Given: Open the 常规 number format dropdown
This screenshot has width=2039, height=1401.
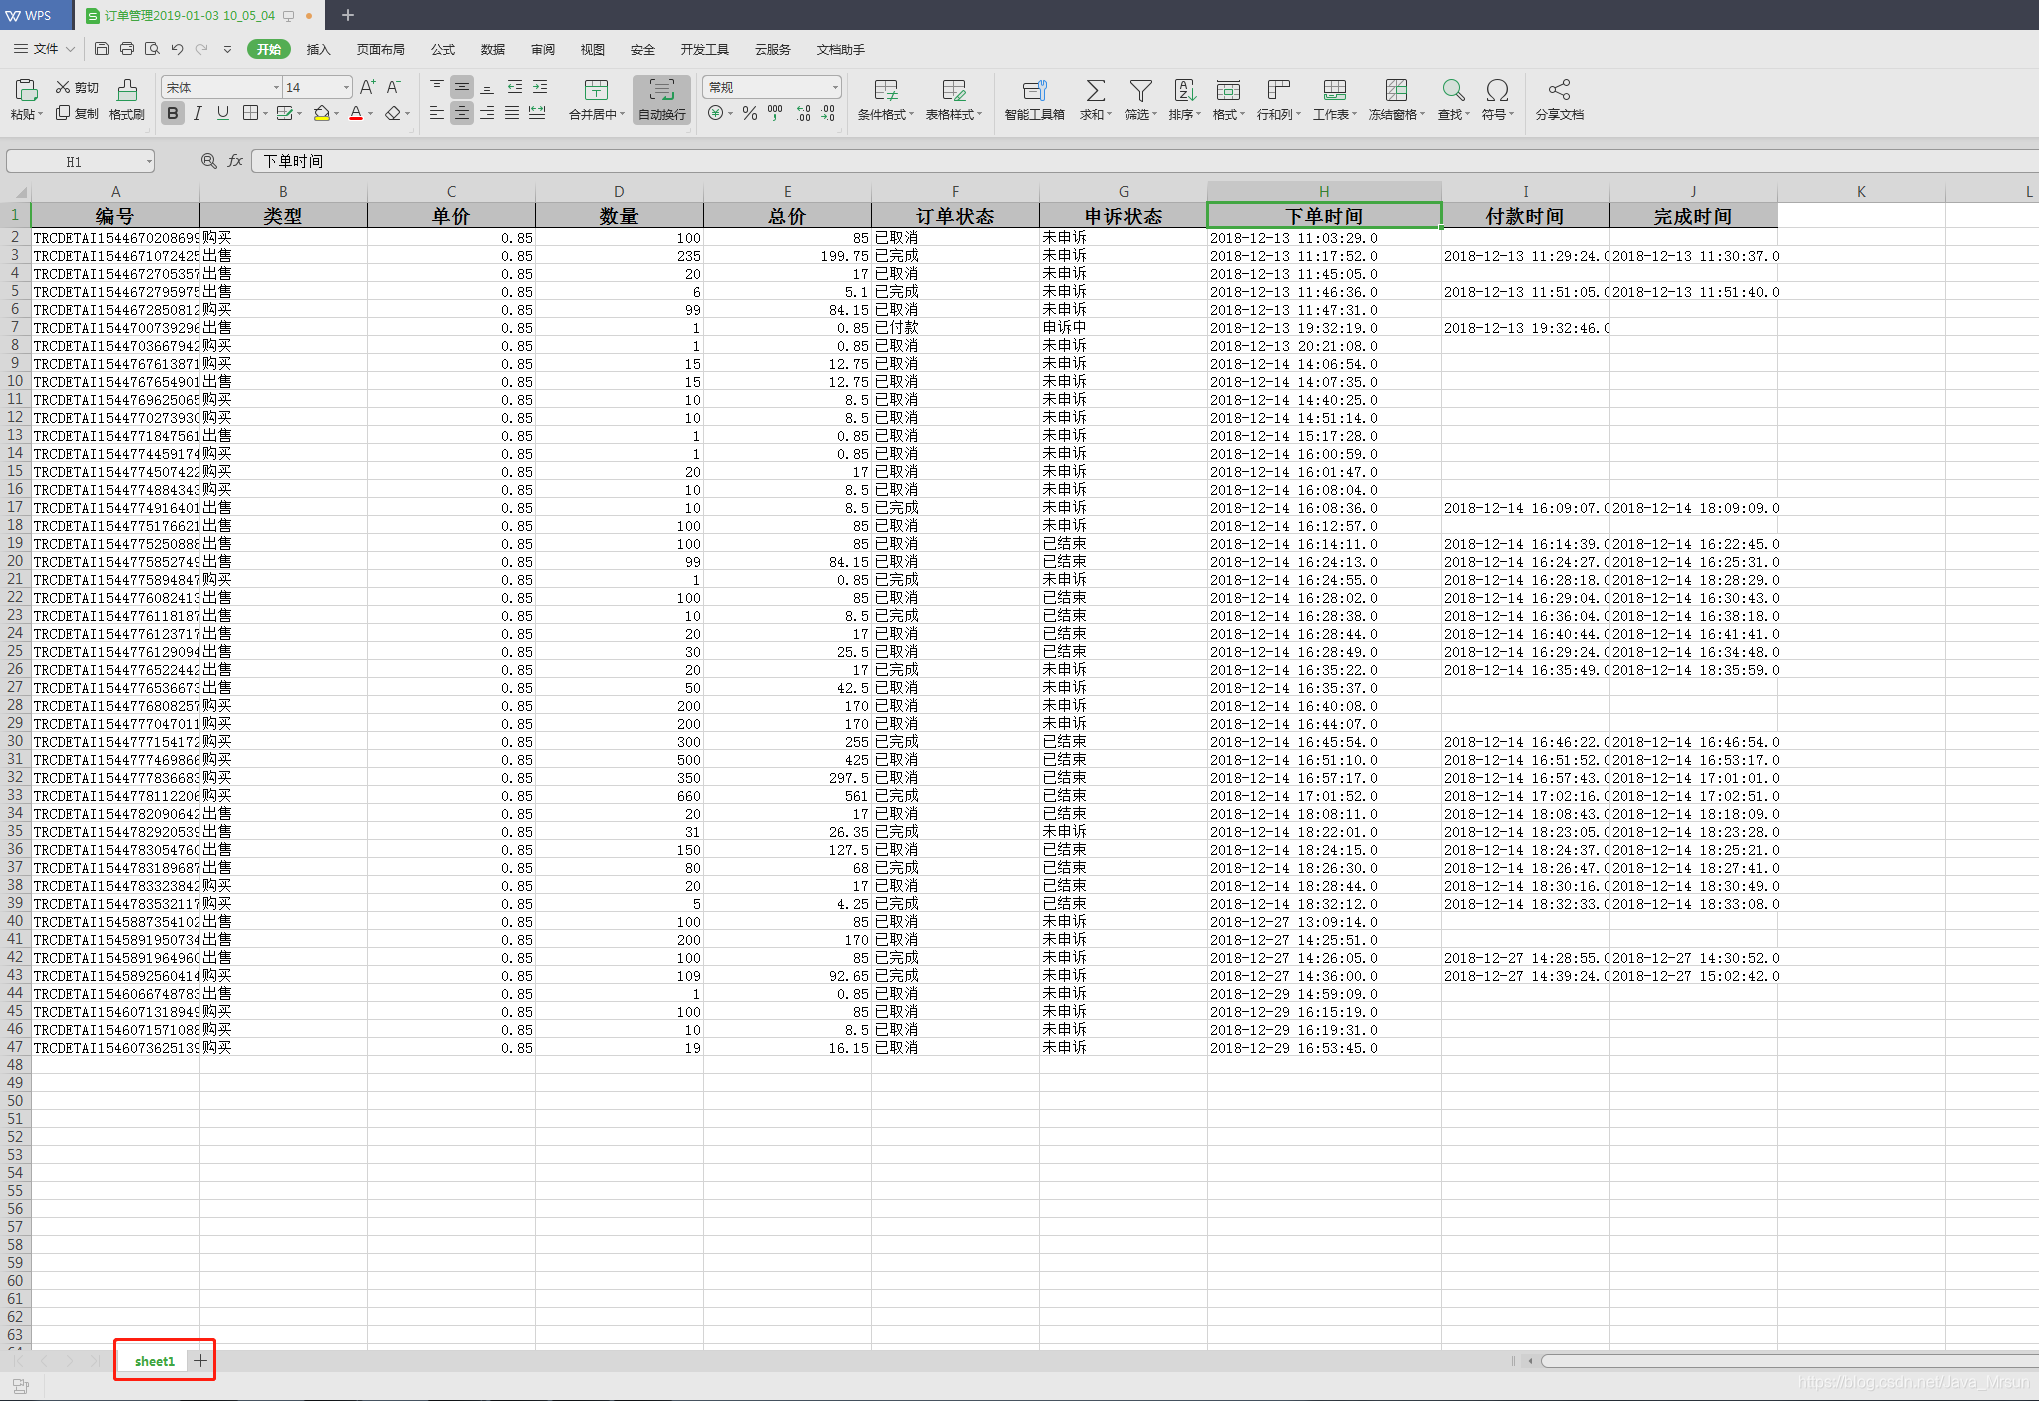Looking at the screenshot, I should pyautogui.click(x=835, y=87).
